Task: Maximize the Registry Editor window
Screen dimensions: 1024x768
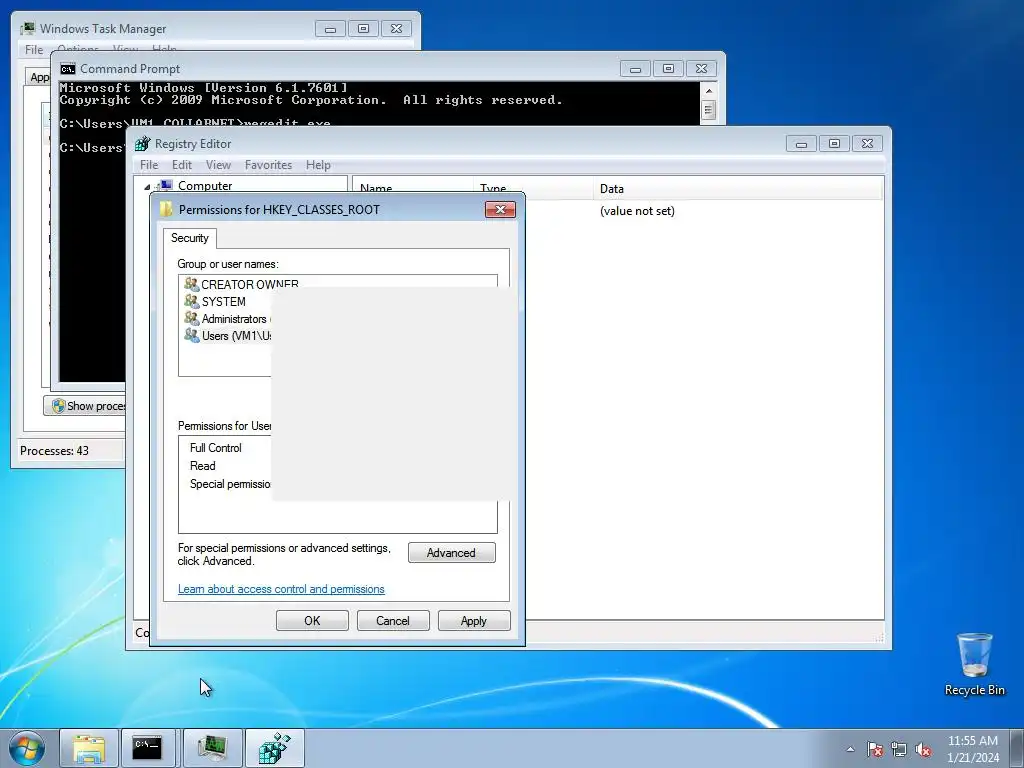Action: click(834, 143)
